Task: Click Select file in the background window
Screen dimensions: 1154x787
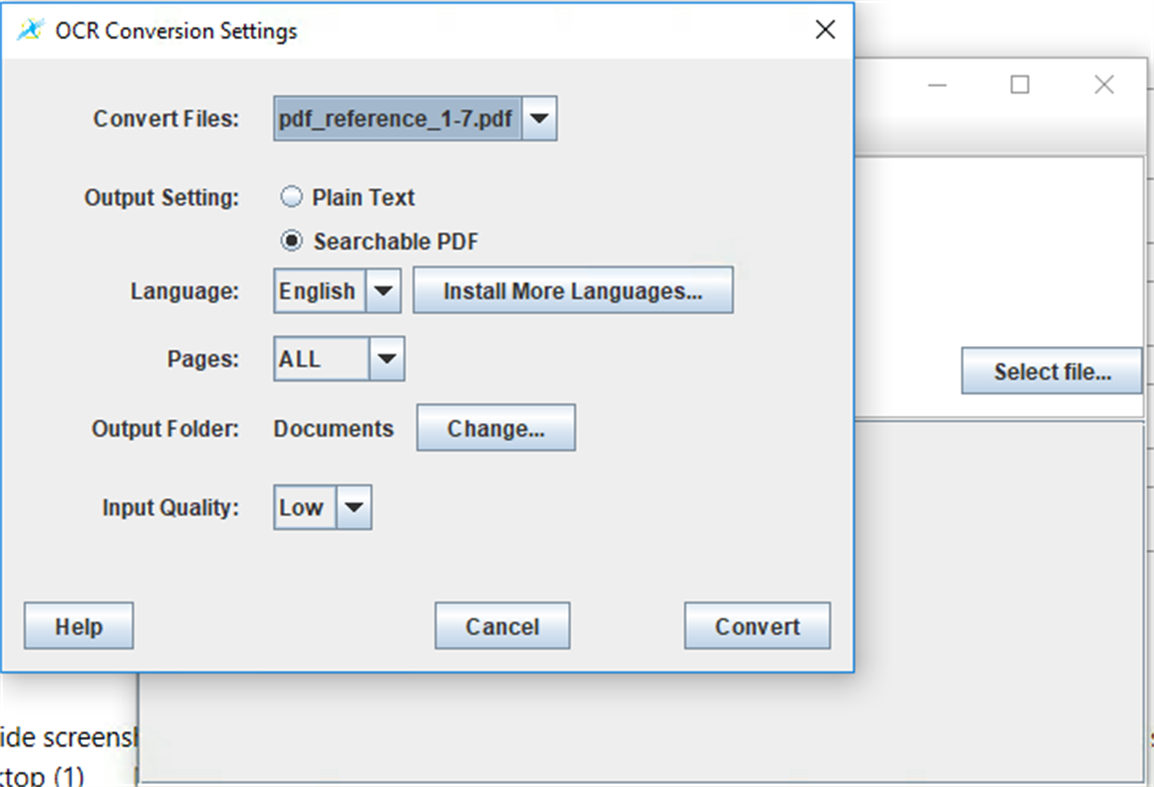Action: (1050, 371)
